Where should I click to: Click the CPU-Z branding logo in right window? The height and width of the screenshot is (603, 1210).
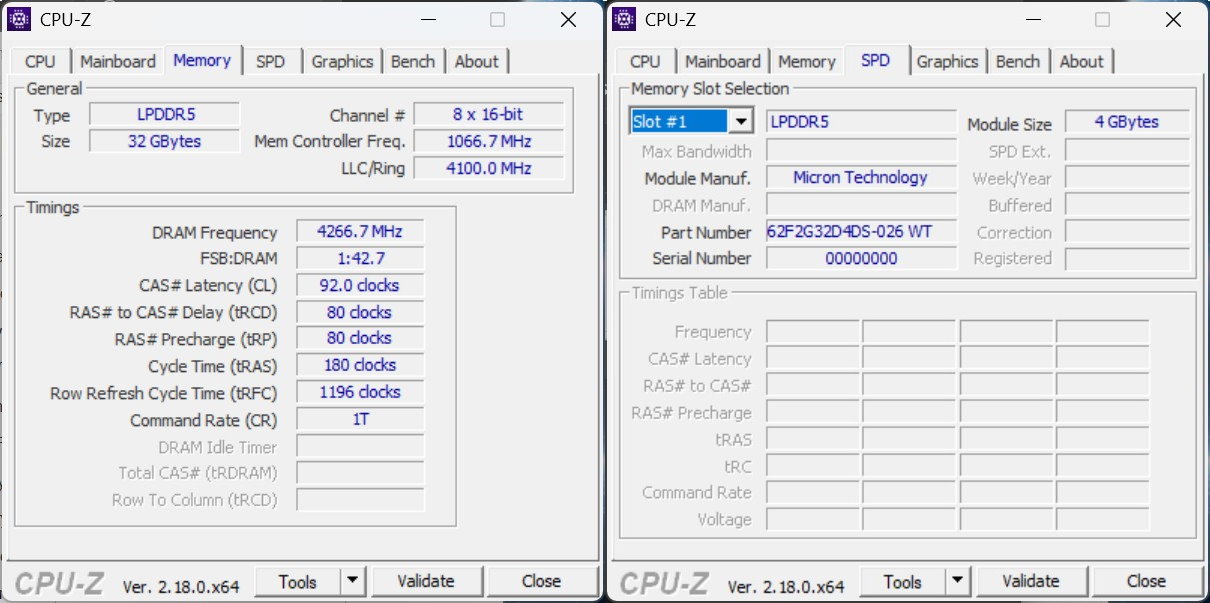[x=663, y=580]
